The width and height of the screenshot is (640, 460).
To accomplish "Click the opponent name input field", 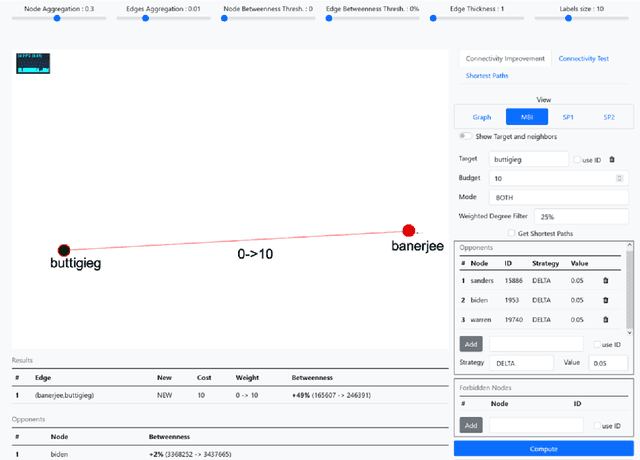I will (536, 344).
